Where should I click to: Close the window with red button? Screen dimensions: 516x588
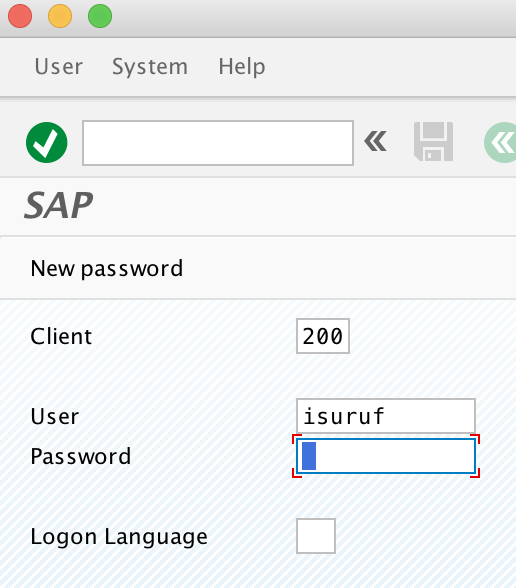tap(20, 16)
